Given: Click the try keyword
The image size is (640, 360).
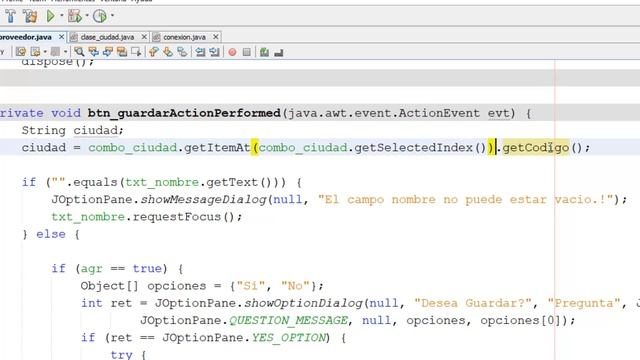Looking at the screenshot, I should click(x=121, y=354).
